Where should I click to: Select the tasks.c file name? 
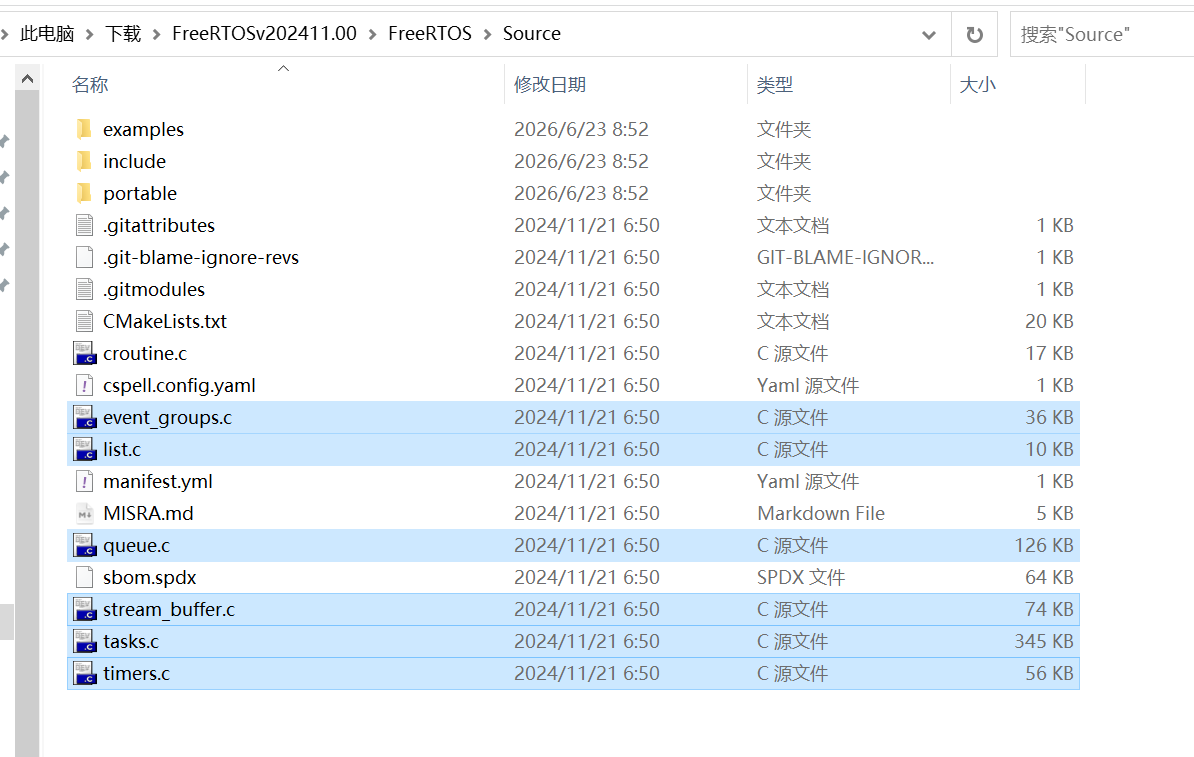click(x=131, y=641)
